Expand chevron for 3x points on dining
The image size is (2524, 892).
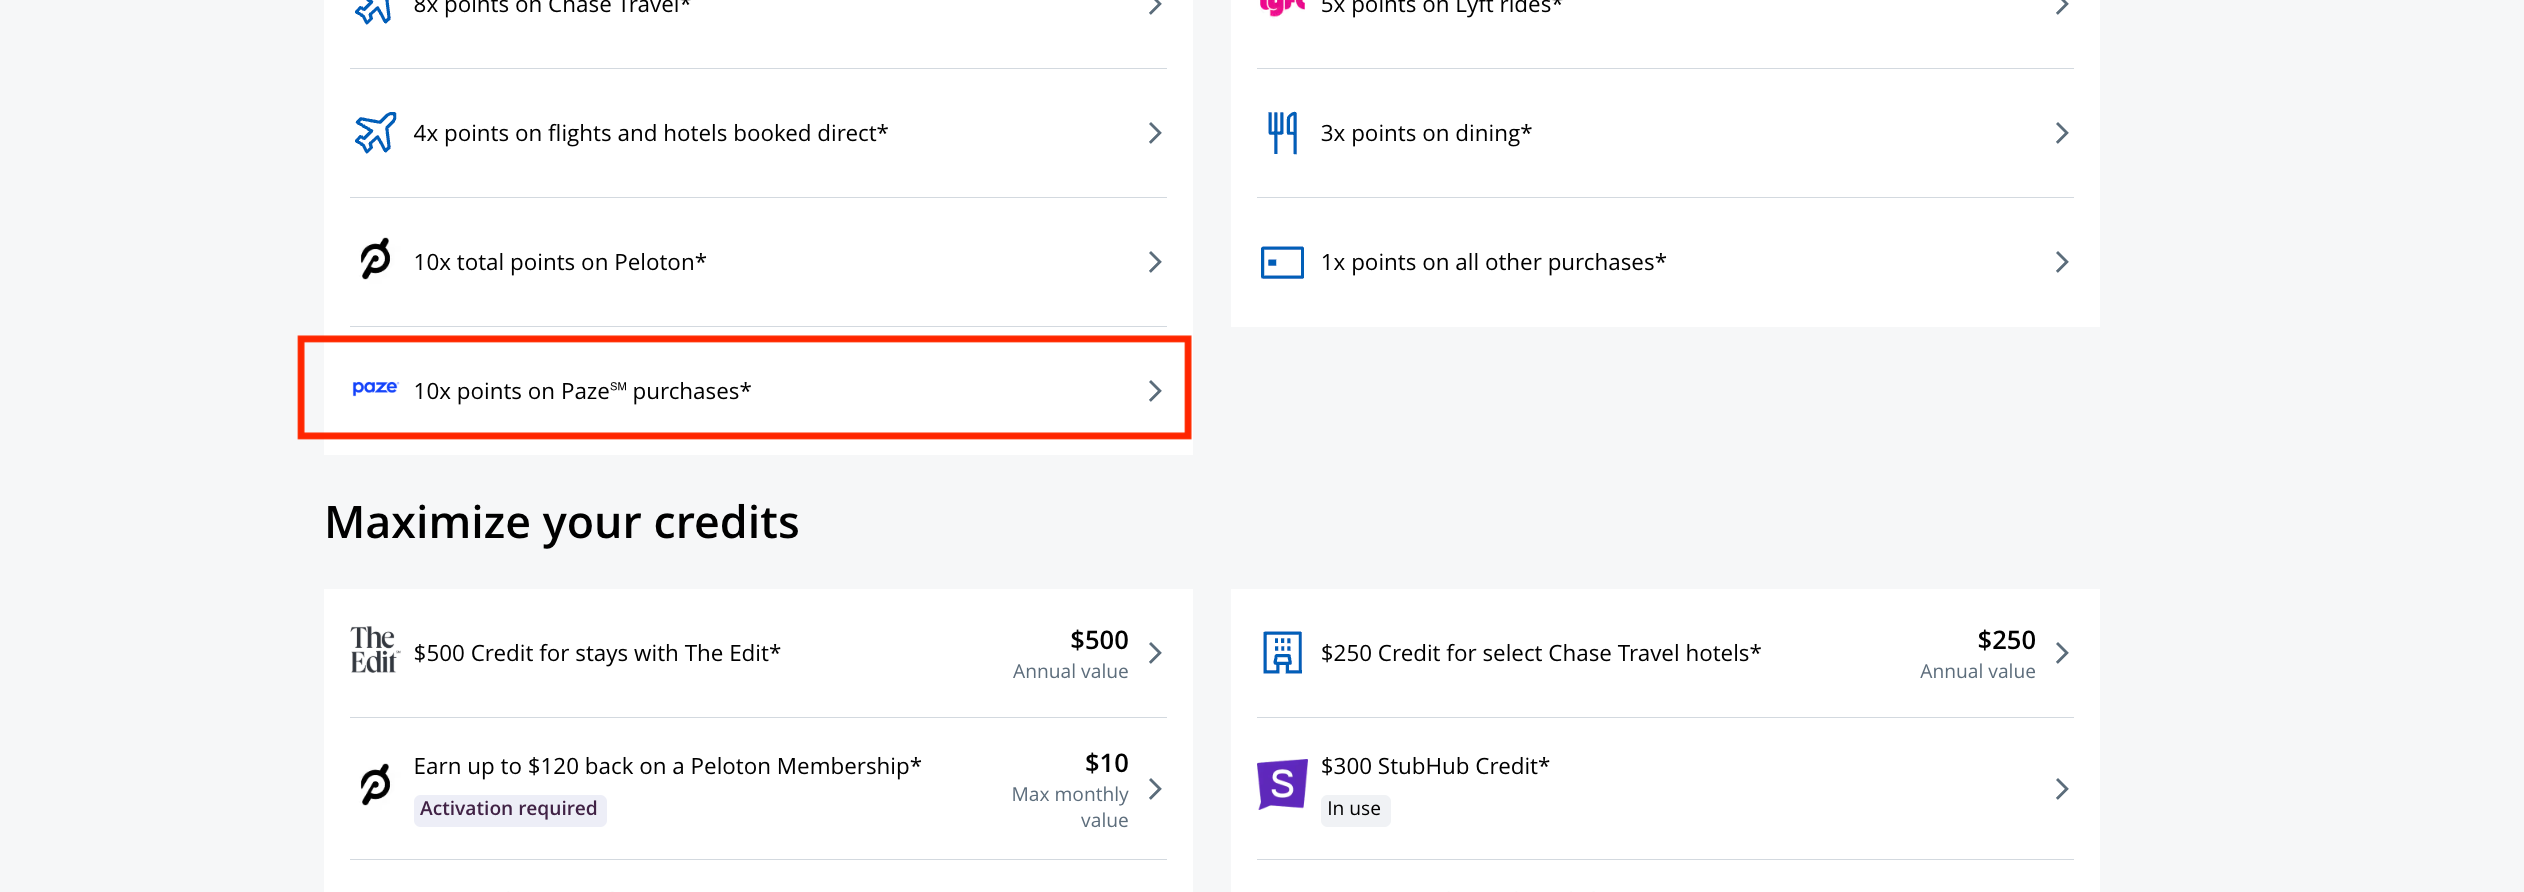(x=2062, y=133)
